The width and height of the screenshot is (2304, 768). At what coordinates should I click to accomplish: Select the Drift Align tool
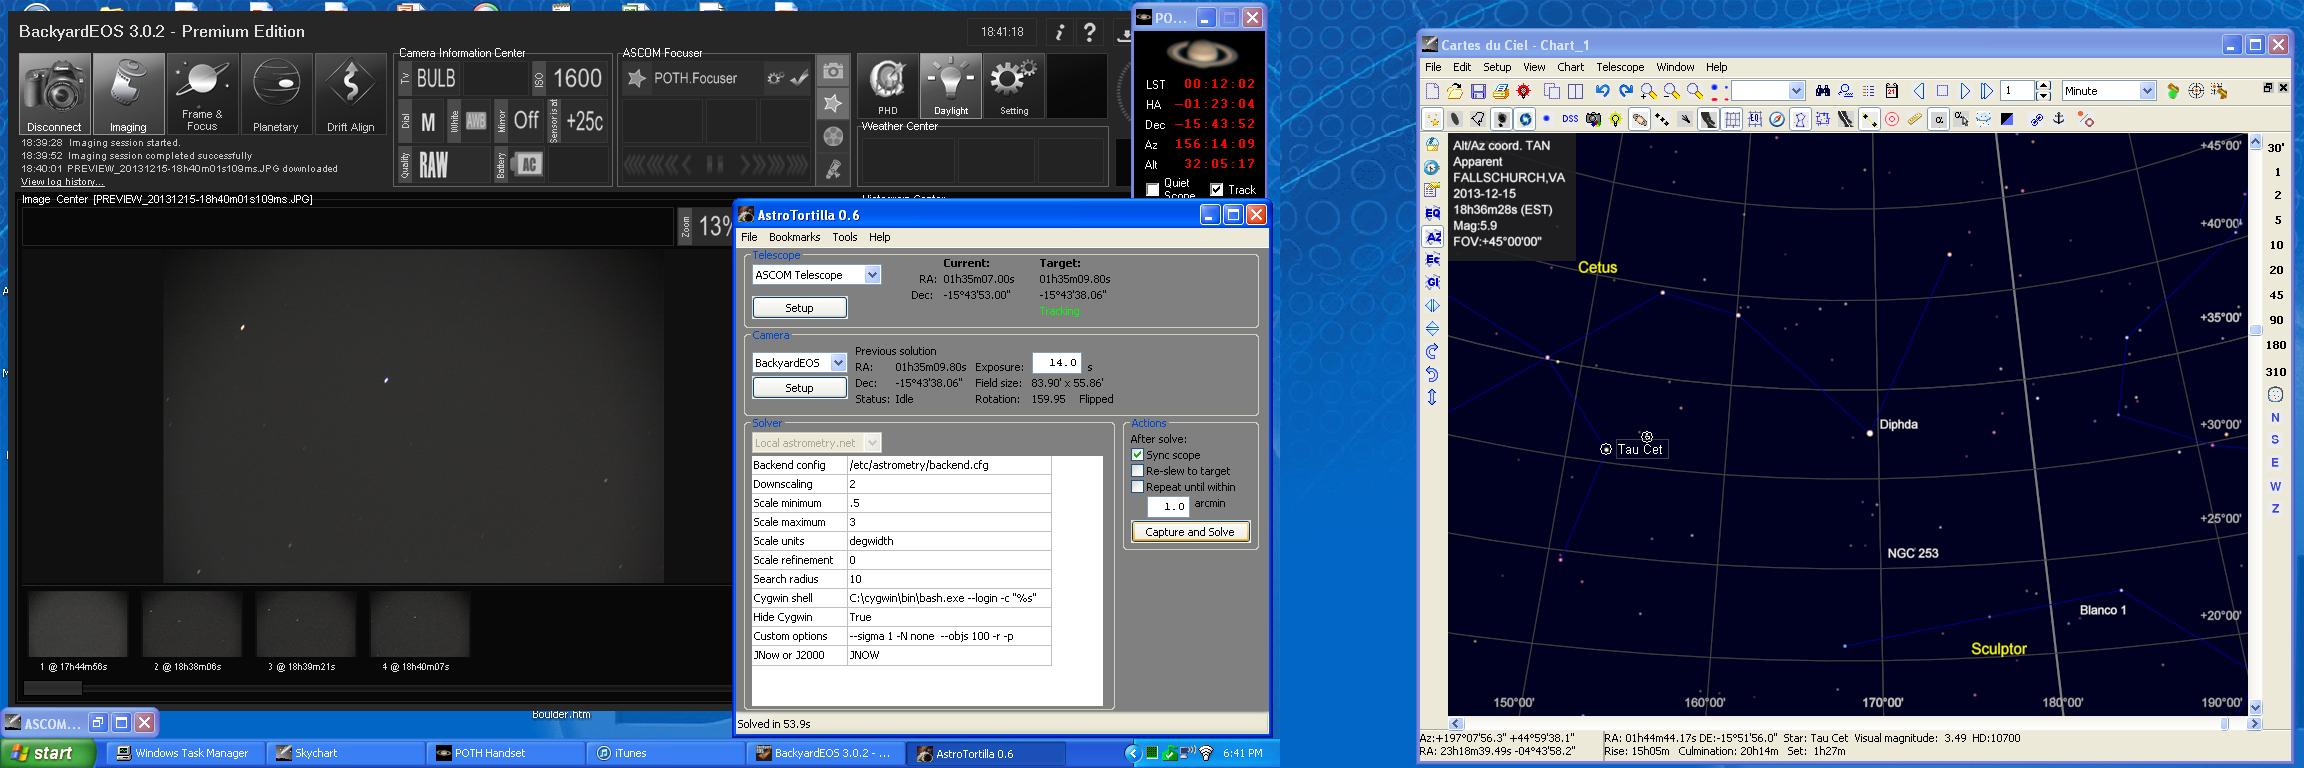[x=350, y=95]
